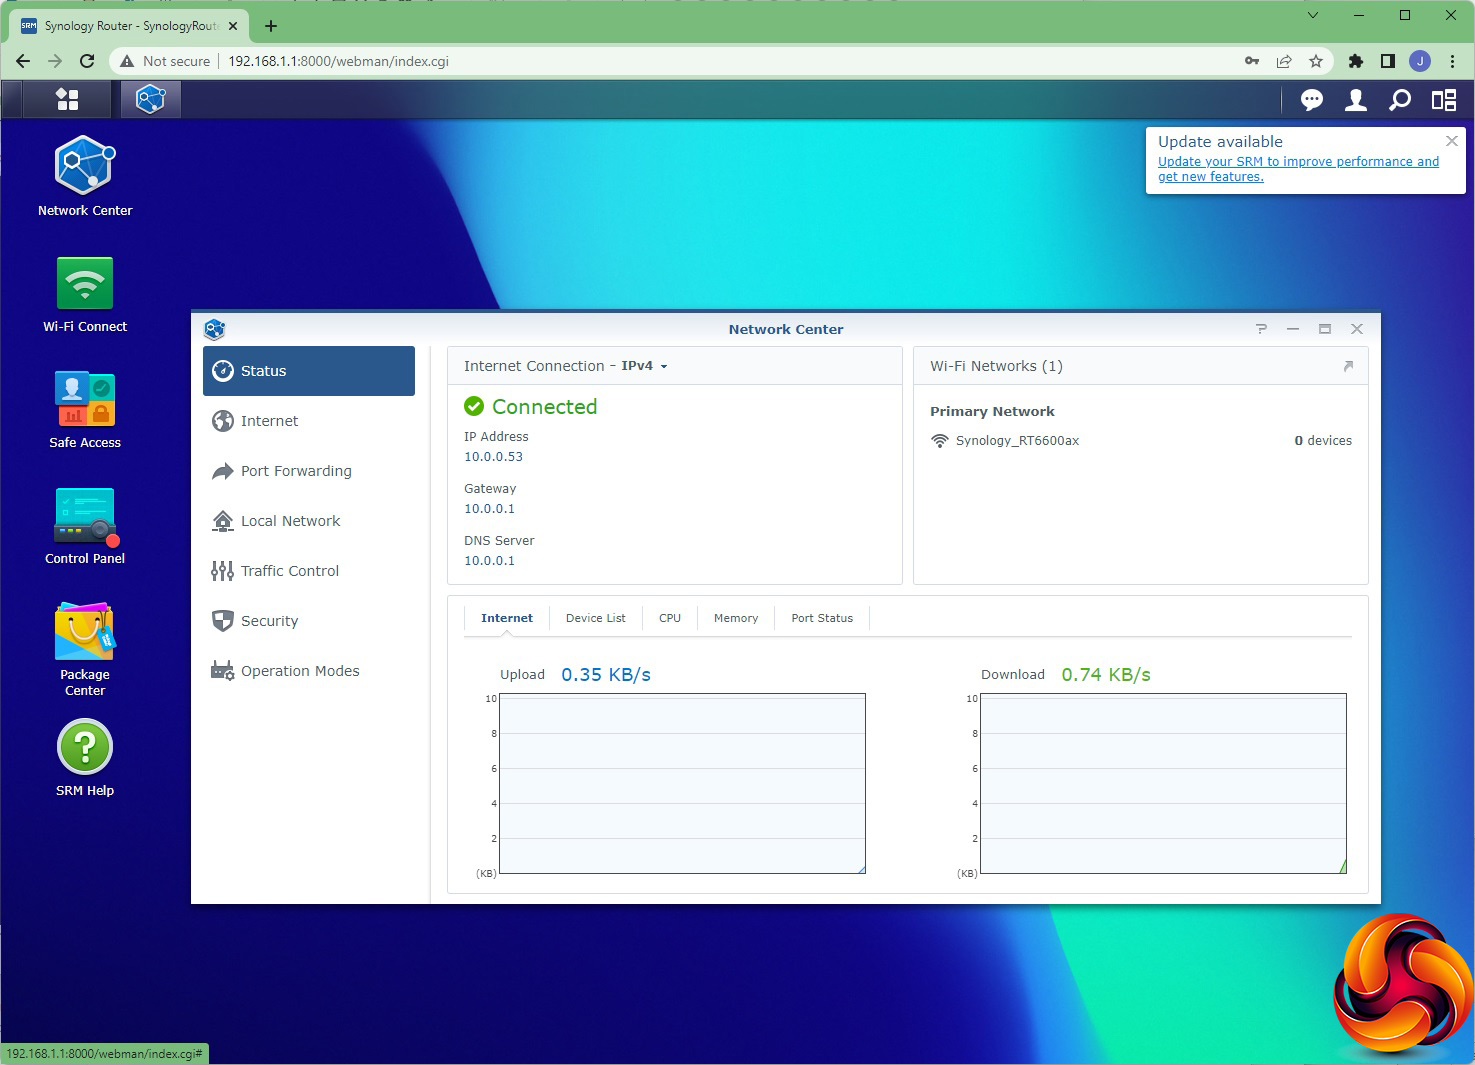Launch the Network Center desktop icon
The width and height of the screenshot is (1475, 1065).
85,177
